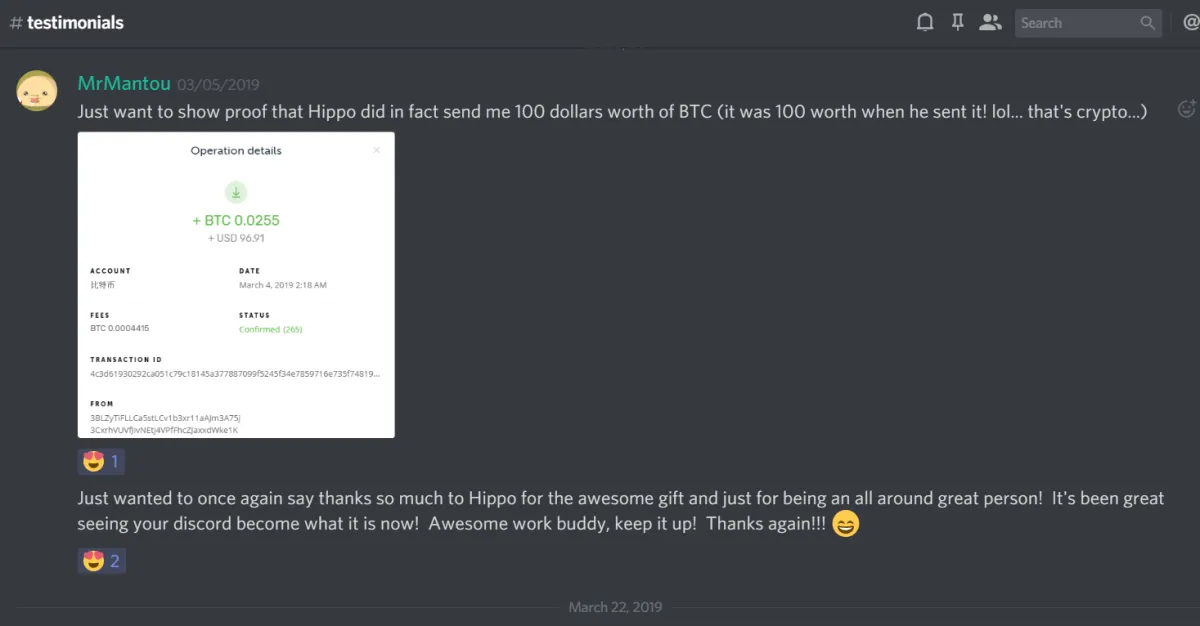Toggle heart-eyes reaction with count 1

101,461
